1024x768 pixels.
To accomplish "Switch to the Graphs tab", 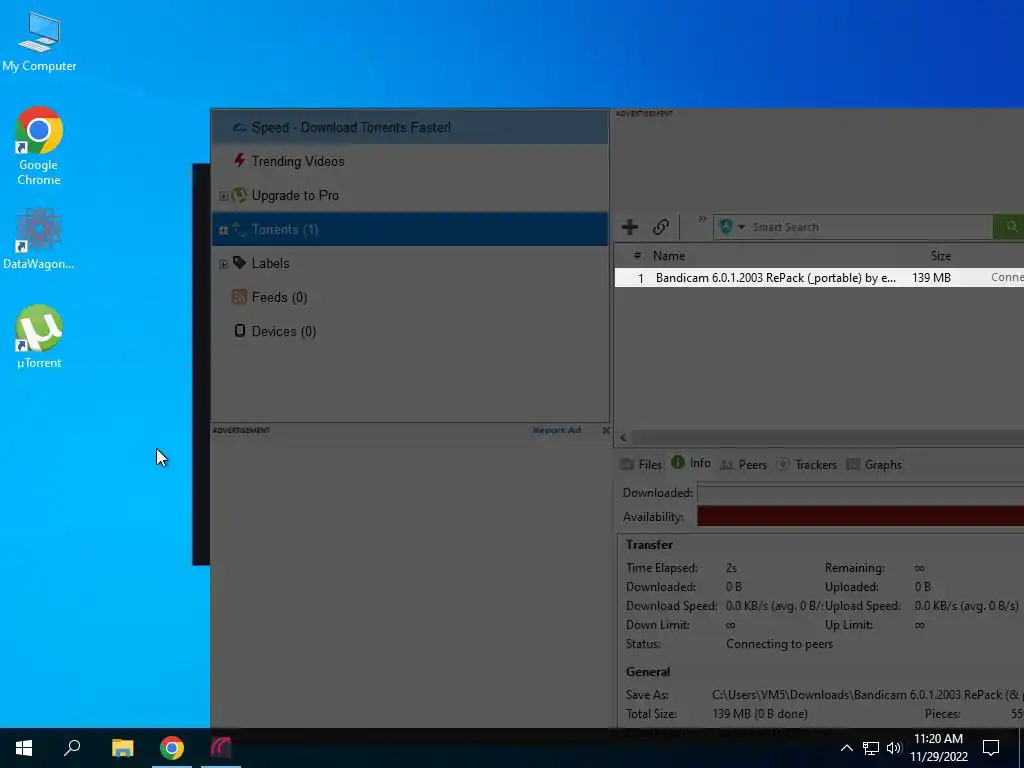I will 874,464.
